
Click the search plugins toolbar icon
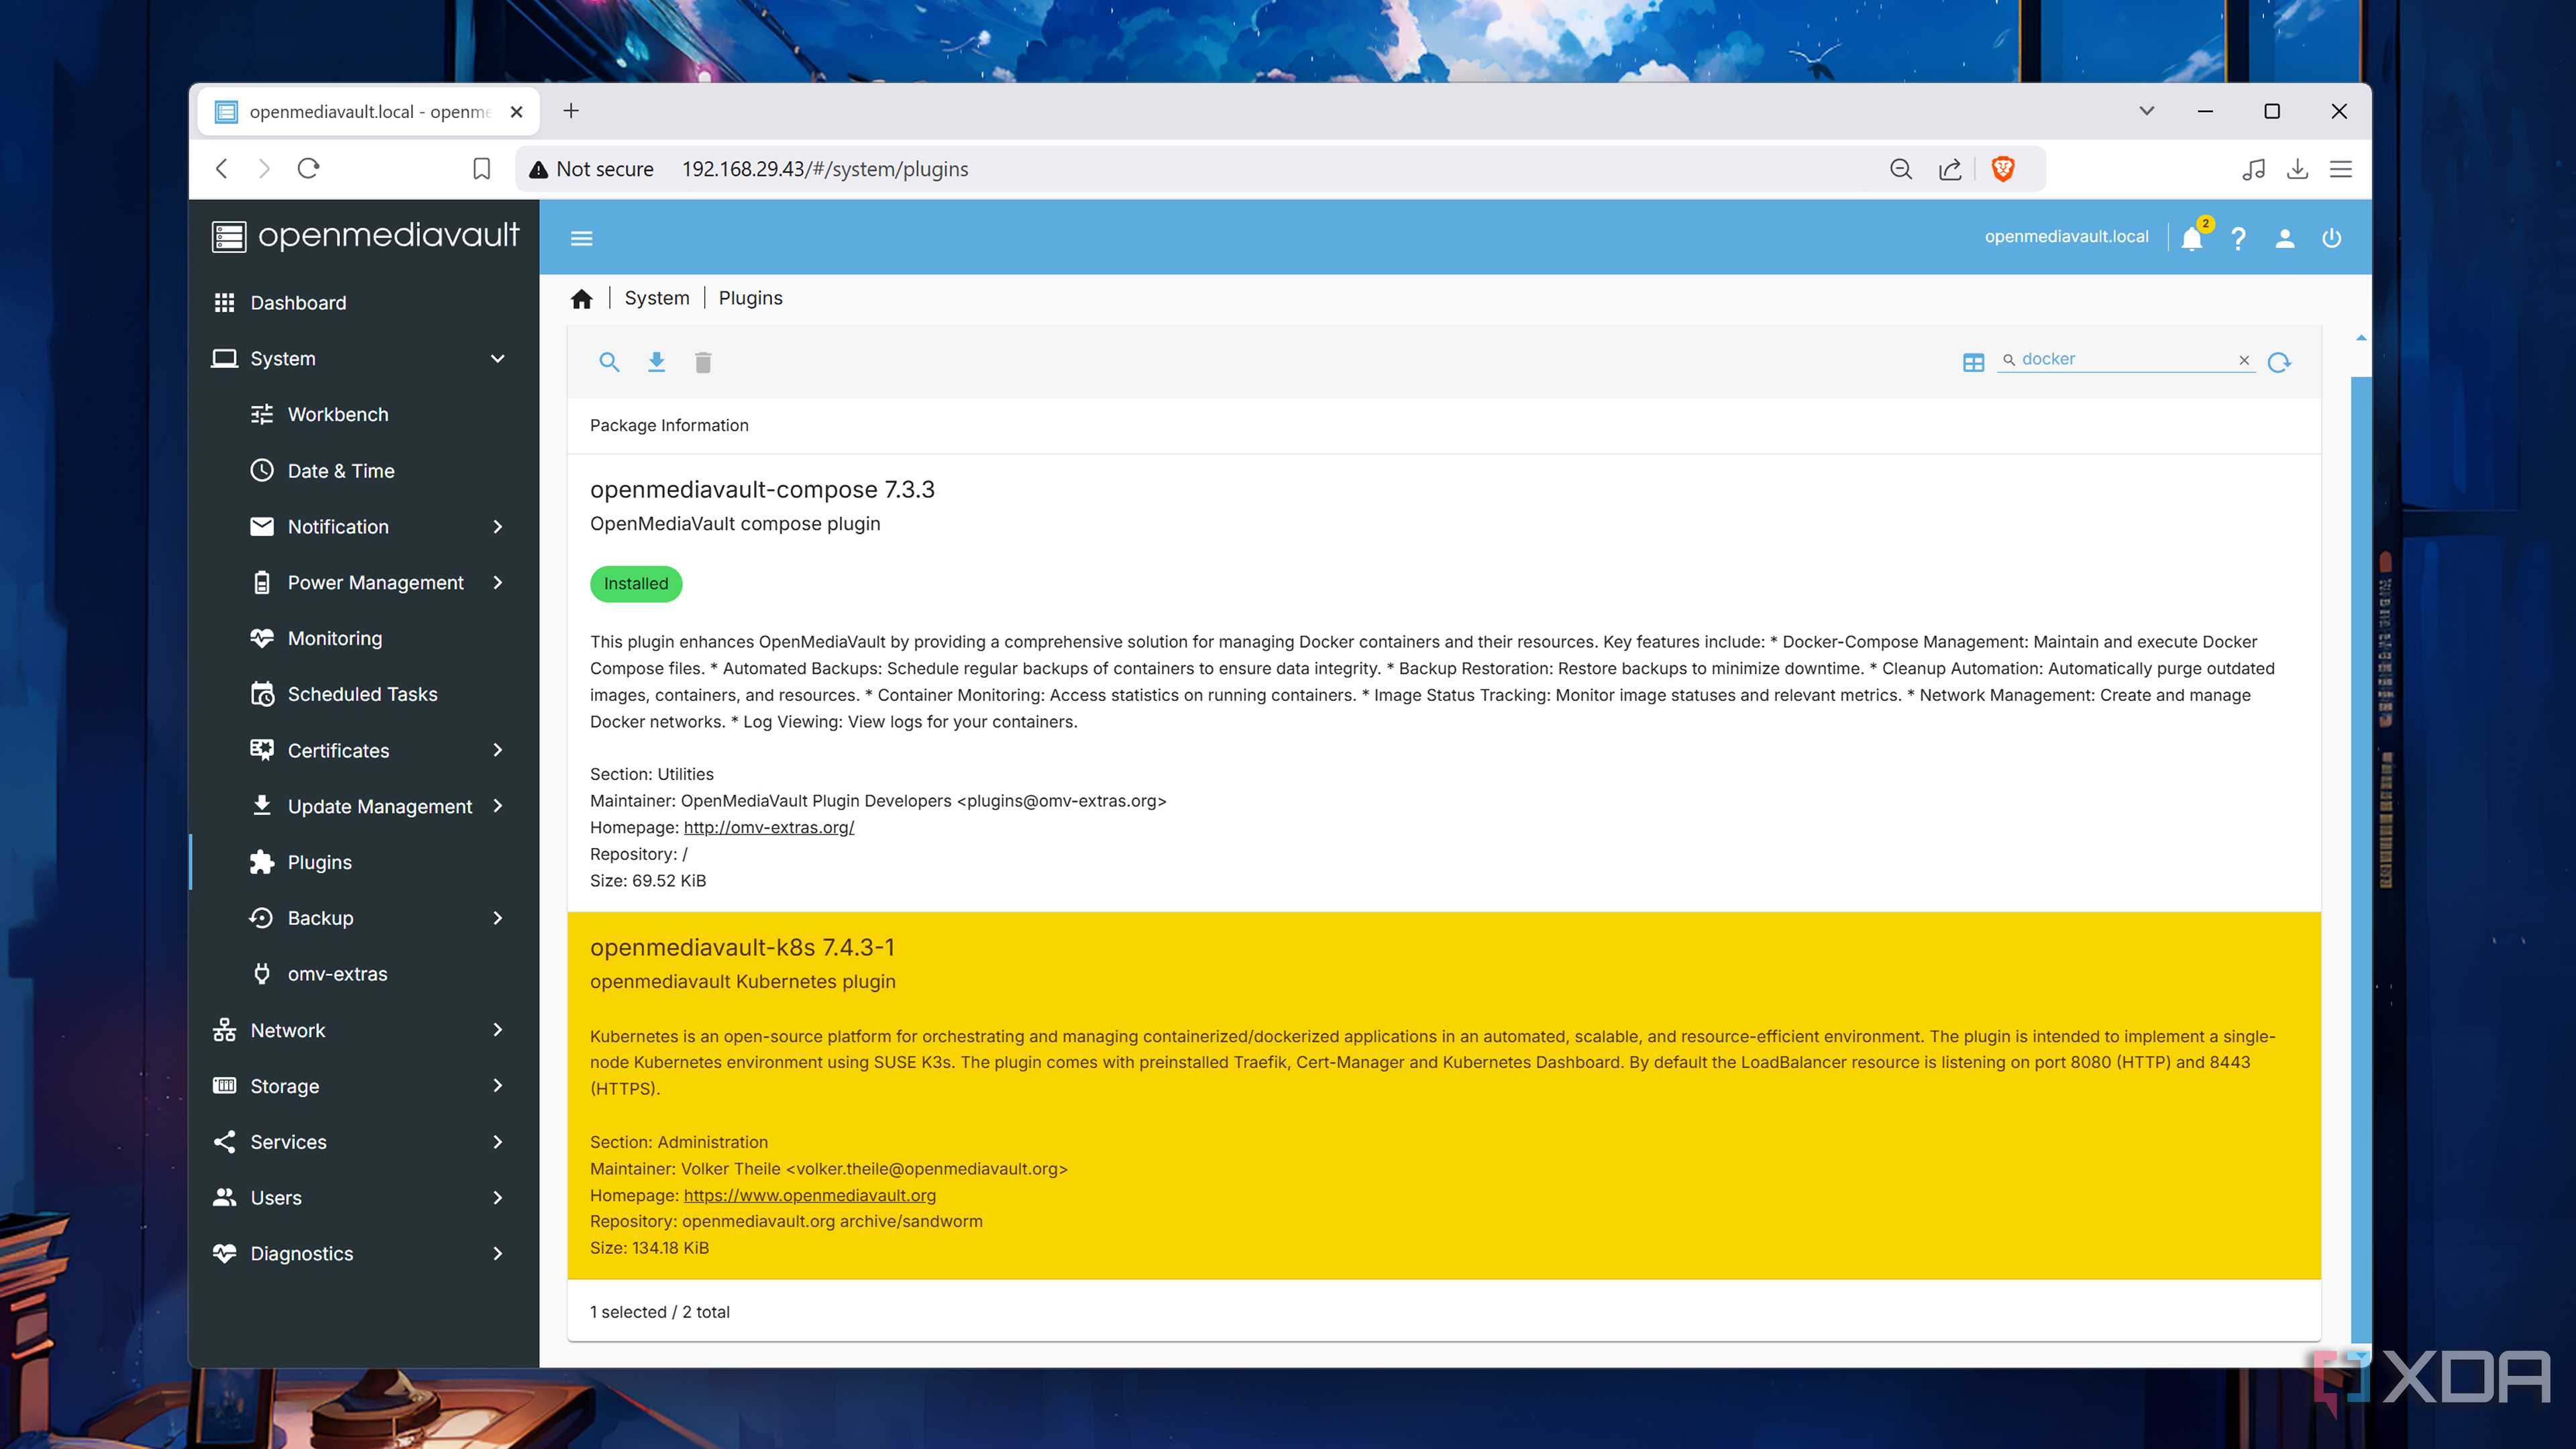(x=609, y=362)
